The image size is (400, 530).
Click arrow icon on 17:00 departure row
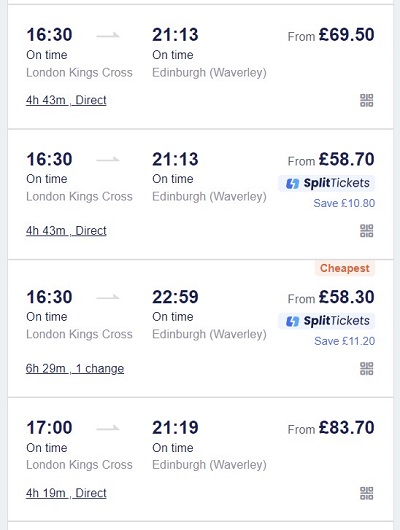click(x=108, y=428)
